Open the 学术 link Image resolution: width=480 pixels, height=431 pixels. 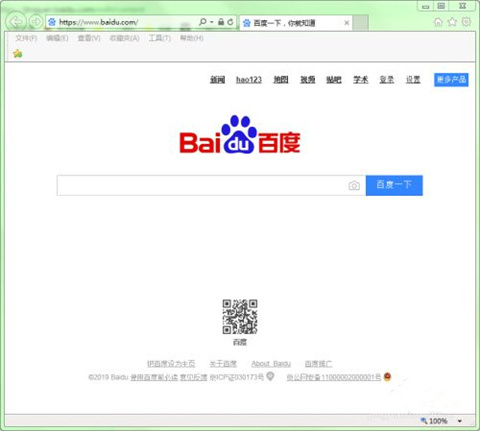point(361,80)
